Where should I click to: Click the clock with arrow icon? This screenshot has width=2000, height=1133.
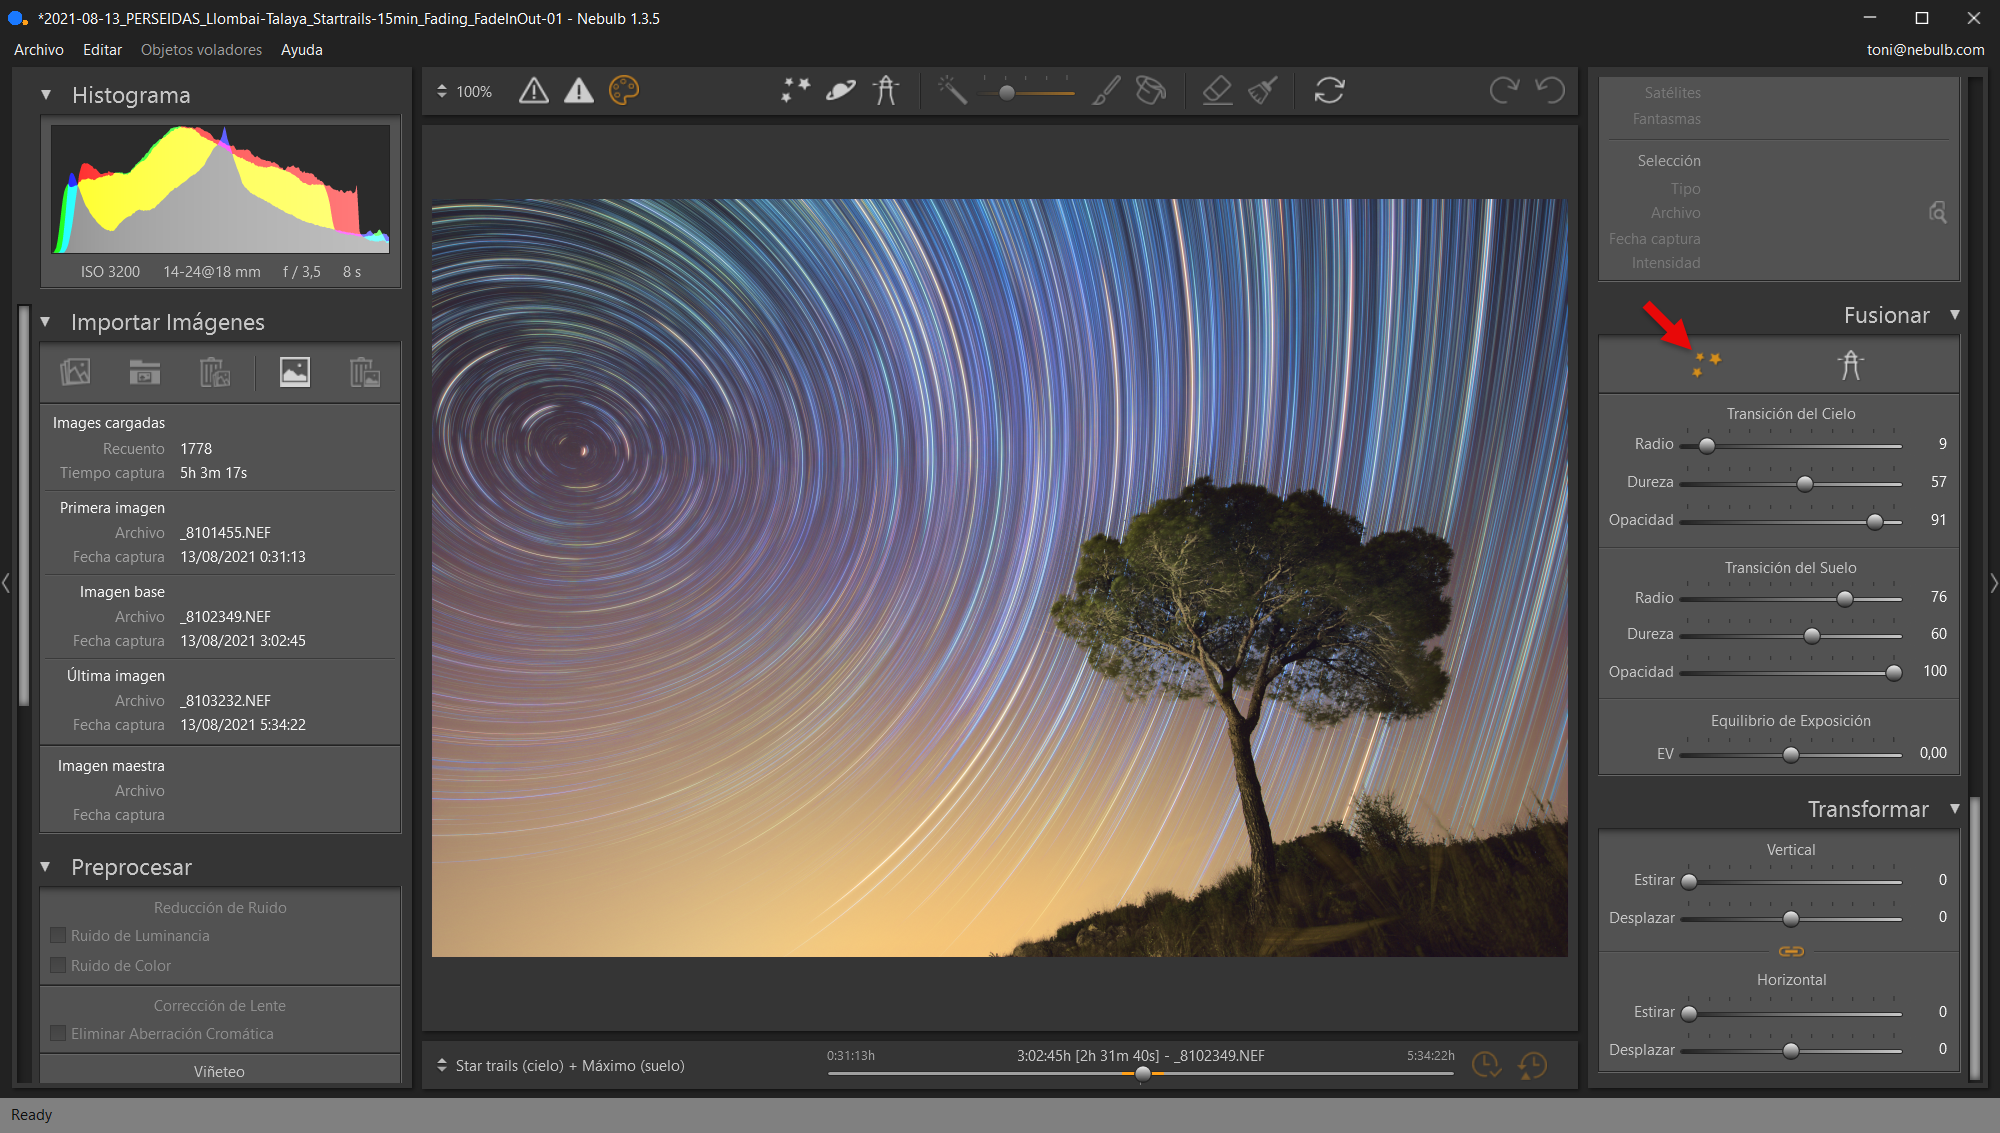[1532, 1065]
